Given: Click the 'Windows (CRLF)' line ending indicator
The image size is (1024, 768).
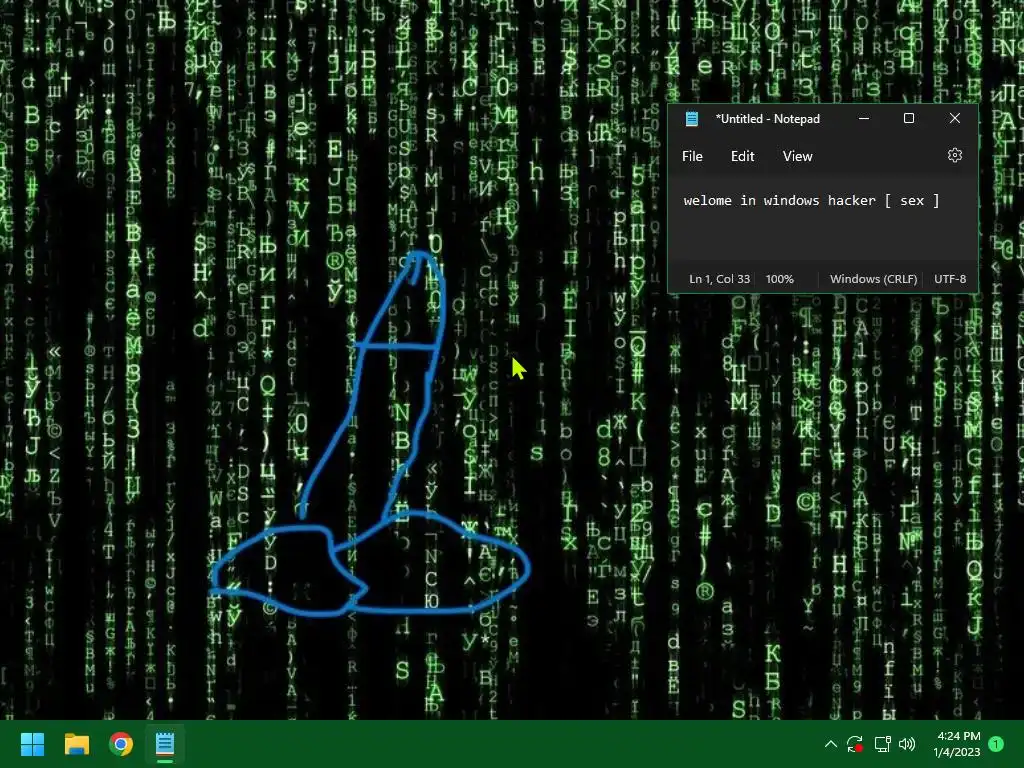Looking at the screenshot, I should (873, 279).
